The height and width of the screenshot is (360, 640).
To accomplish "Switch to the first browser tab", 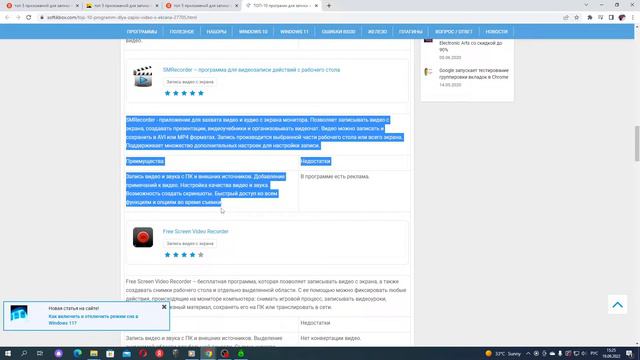I will point(43,6).
